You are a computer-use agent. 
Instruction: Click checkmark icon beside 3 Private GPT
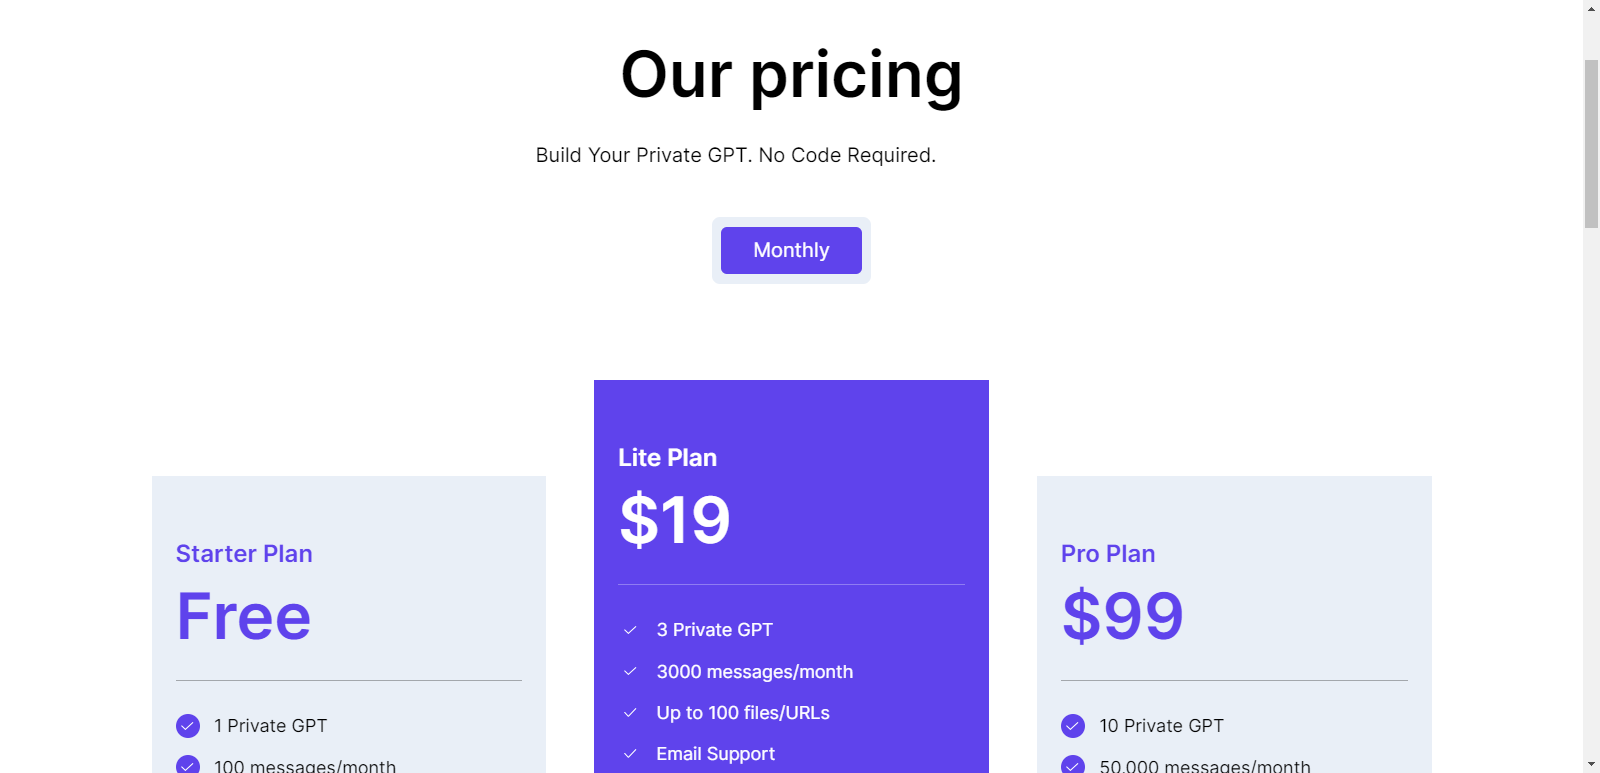click(630, 630)
